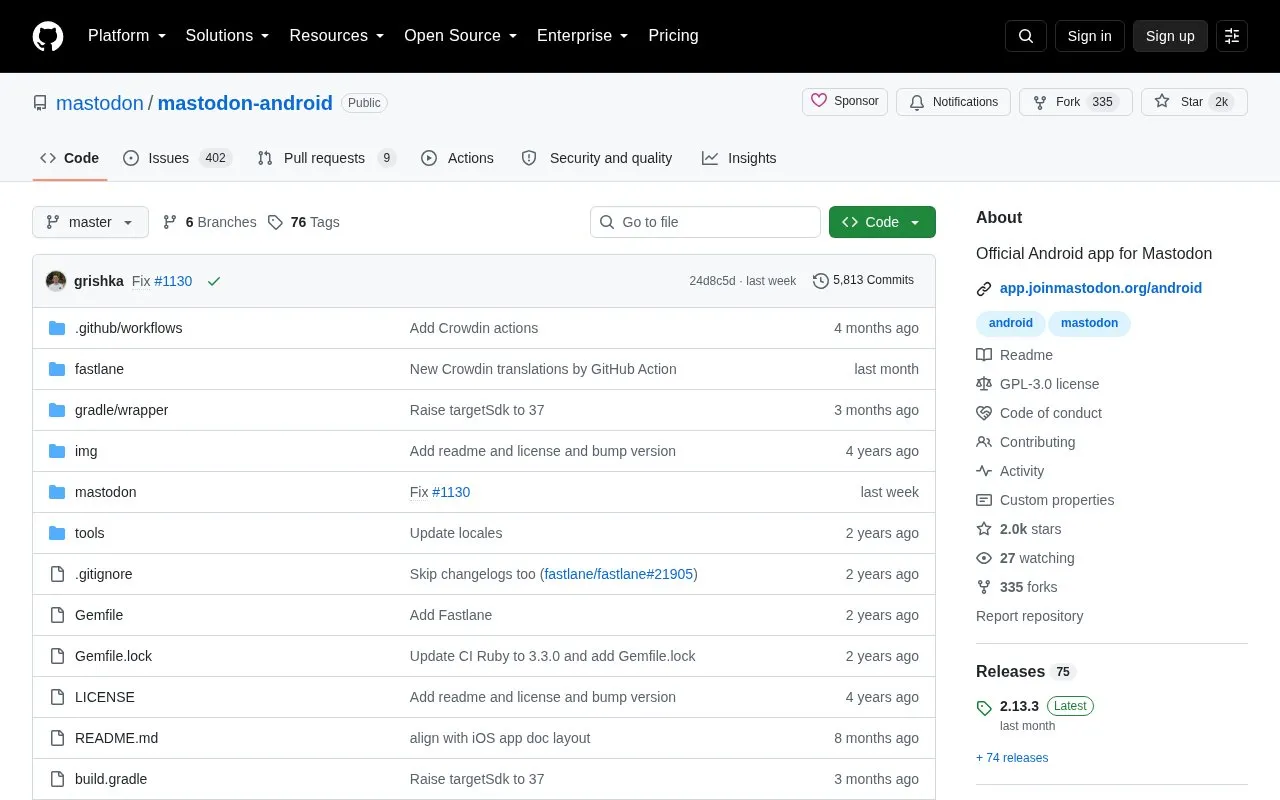
Task: Expand the Solutions menu
Action: (228, 36)
